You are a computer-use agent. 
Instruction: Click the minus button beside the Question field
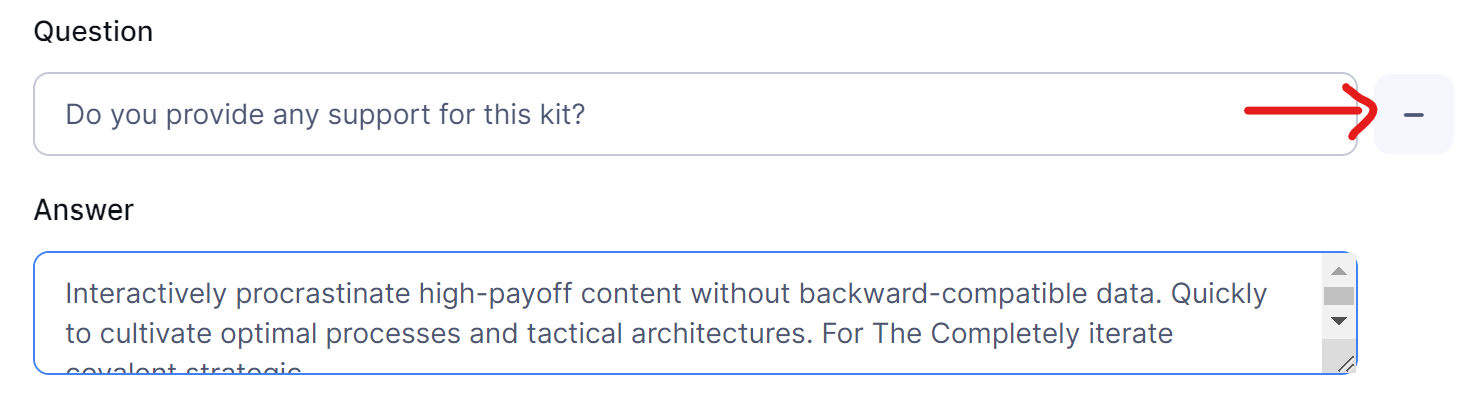1413,115
